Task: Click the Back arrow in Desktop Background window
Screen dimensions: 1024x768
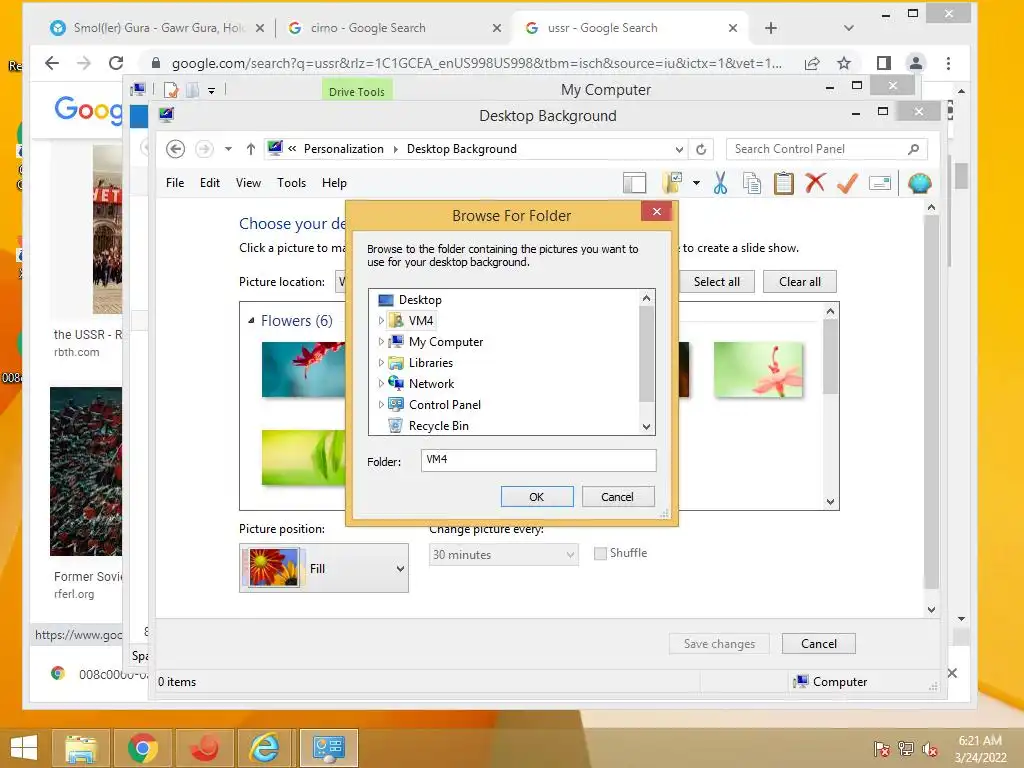Action: [x=175, y=149]
